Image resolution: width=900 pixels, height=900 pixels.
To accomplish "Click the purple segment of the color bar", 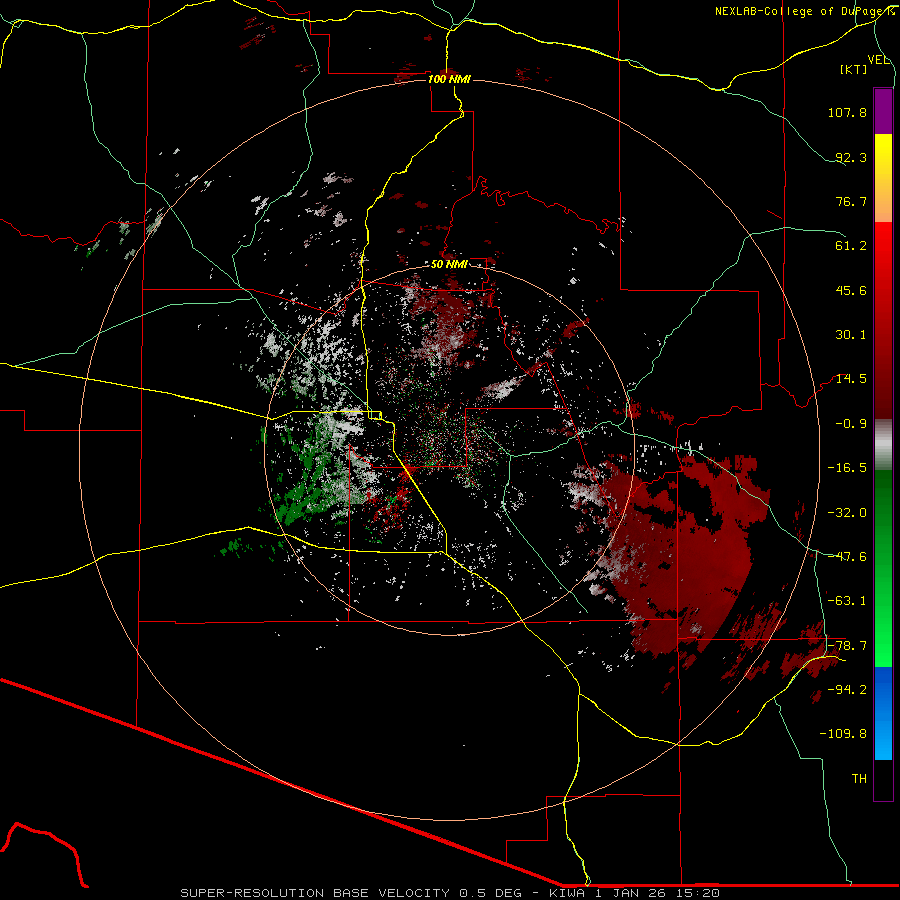I will 883,111.
